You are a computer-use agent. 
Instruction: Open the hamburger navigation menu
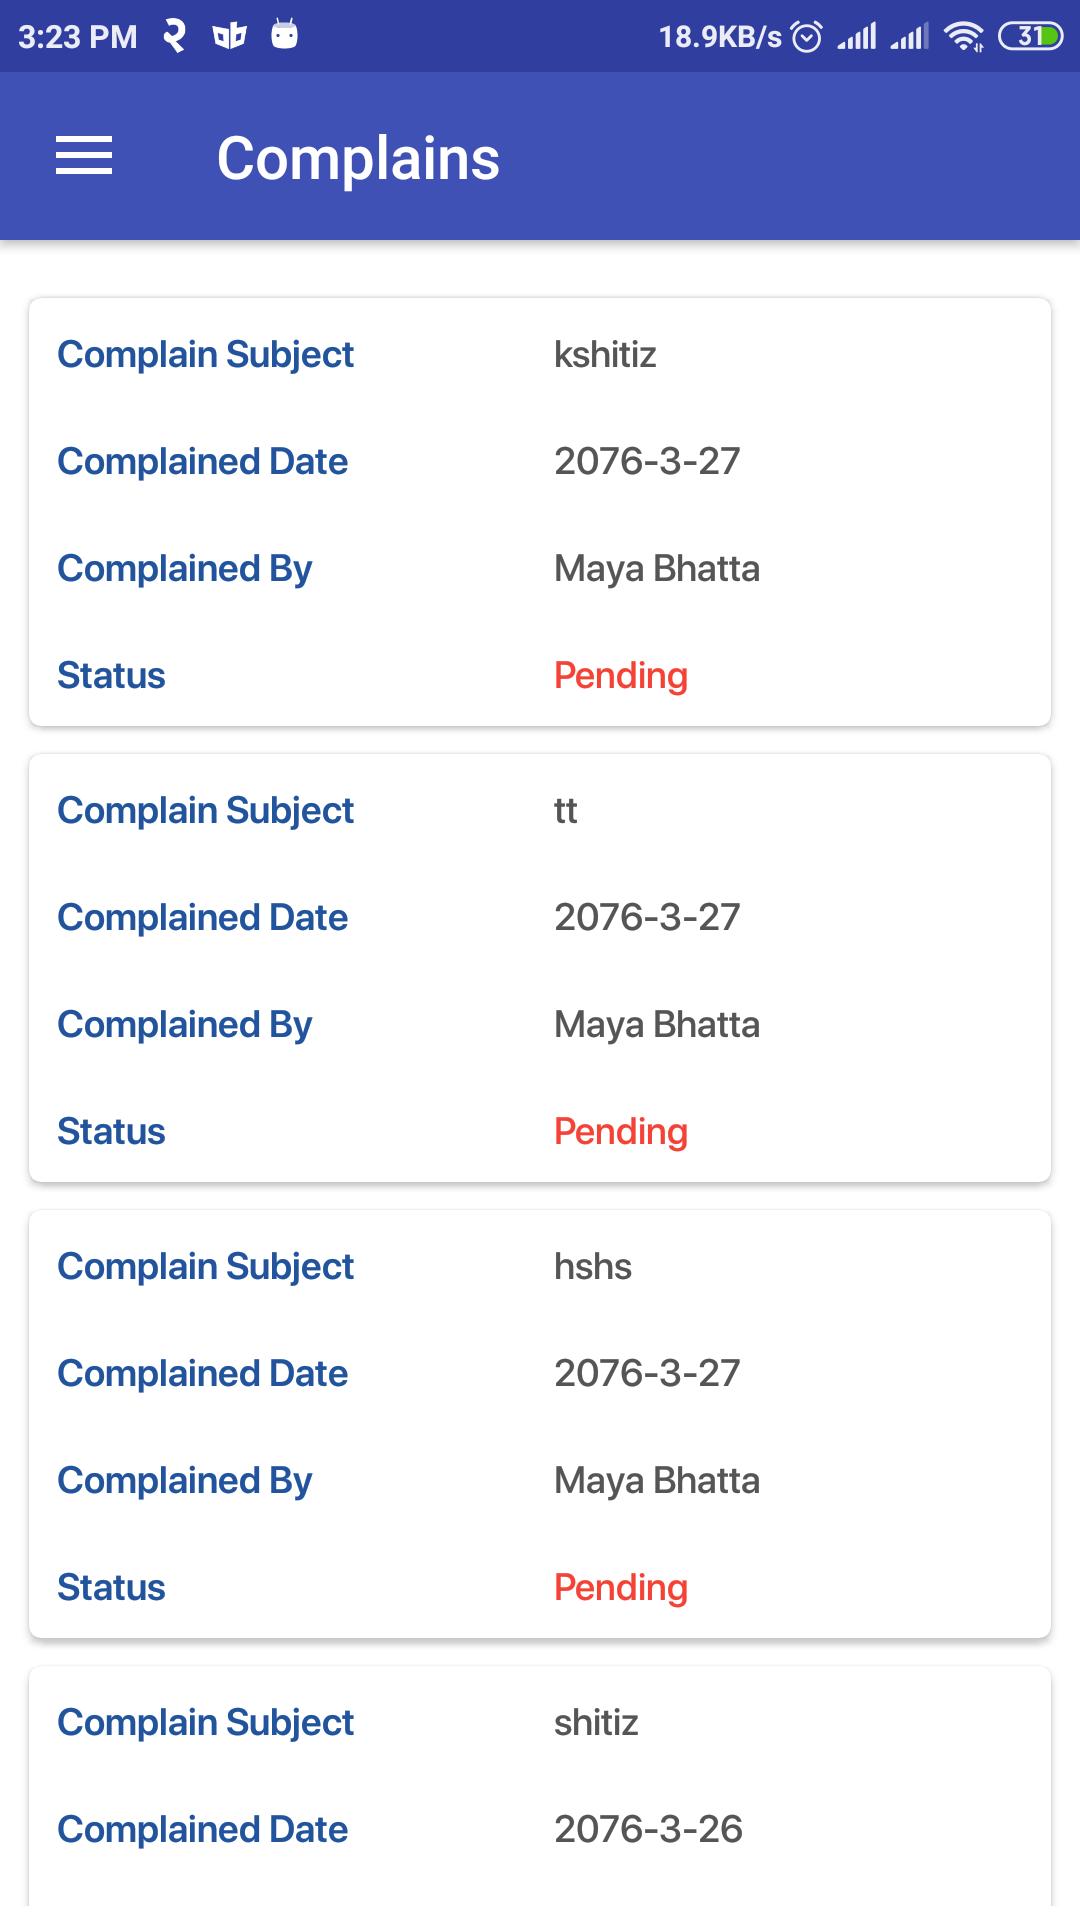tap(84, 156)
